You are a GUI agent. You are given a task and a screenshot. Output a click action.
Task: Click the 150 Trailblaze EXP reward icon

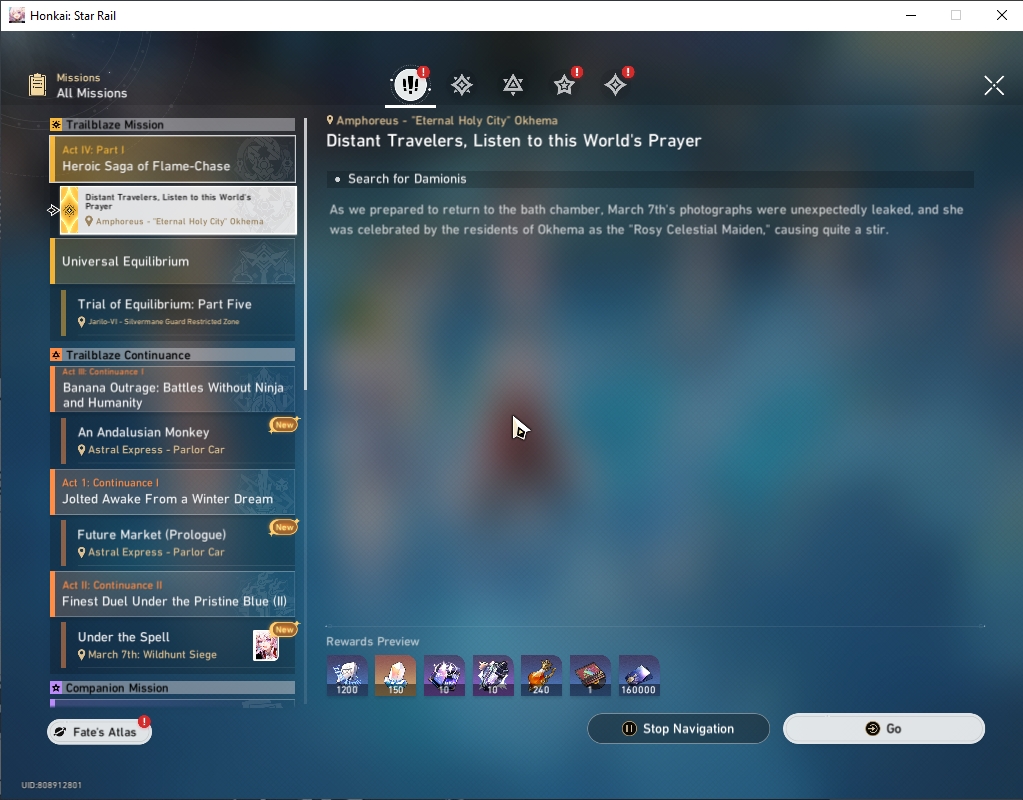395,675
